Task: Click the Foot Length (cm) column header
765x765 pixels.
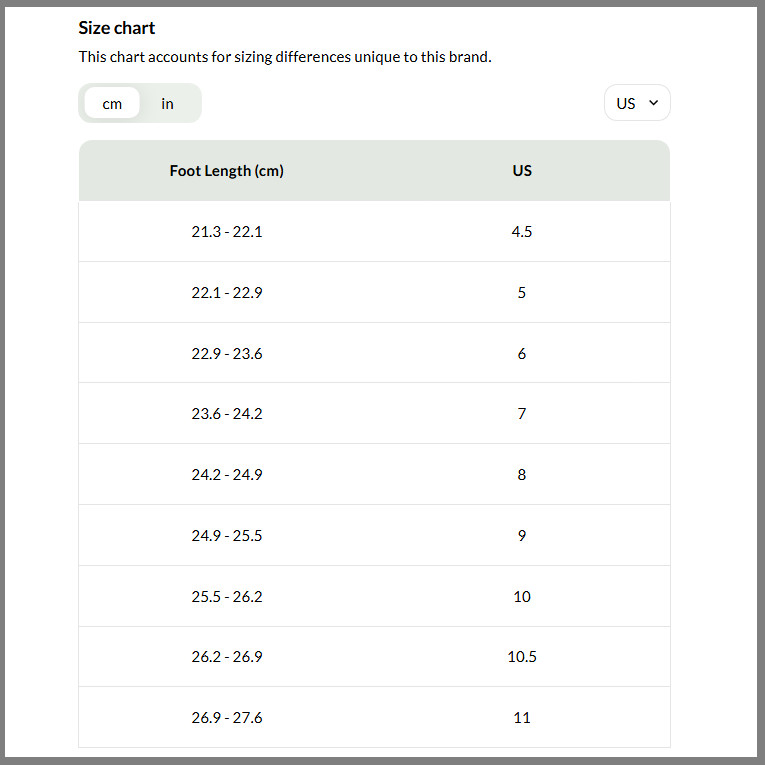Action: (227, 171)
